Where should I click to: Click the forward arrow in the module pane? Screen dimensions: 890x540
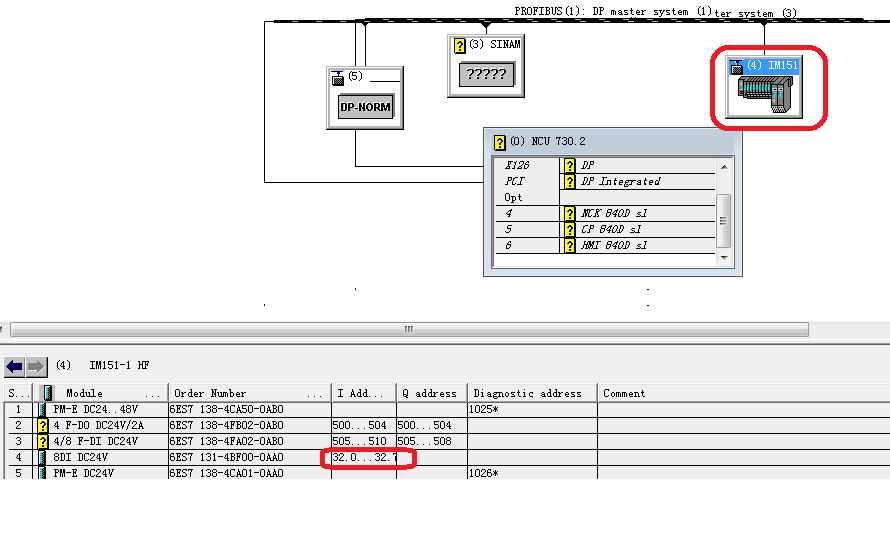click(x=36, y=367)
